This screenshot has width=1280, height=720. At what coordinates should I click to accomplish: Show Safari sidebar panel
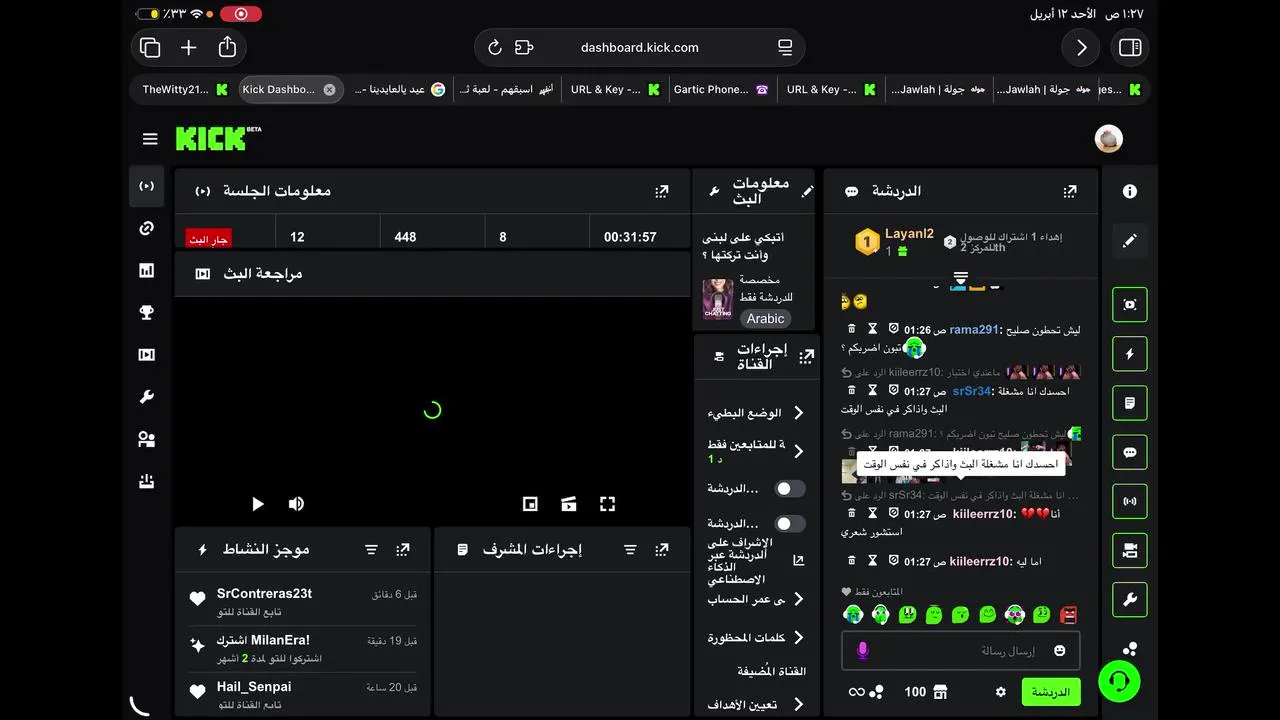pyautogui.click(x=1130, y=47)
